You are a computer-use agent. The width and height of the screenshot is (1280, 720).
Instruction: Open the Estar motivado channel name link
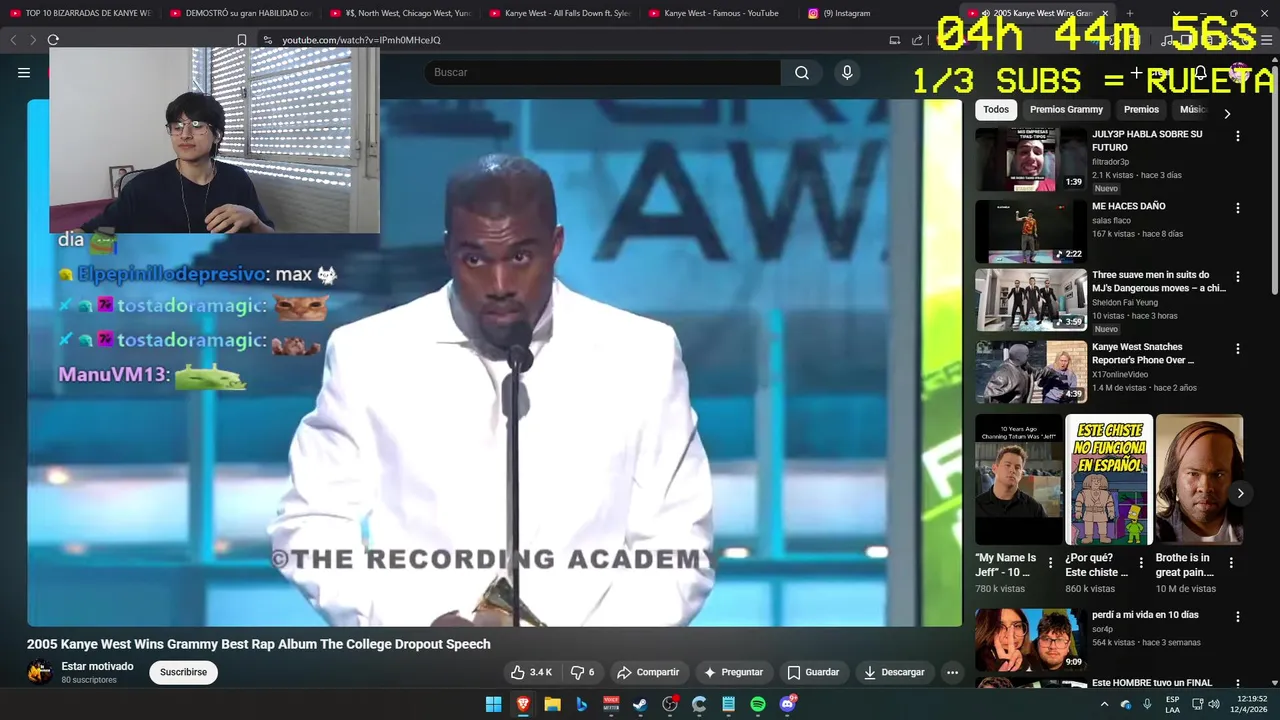coord(97,666)
